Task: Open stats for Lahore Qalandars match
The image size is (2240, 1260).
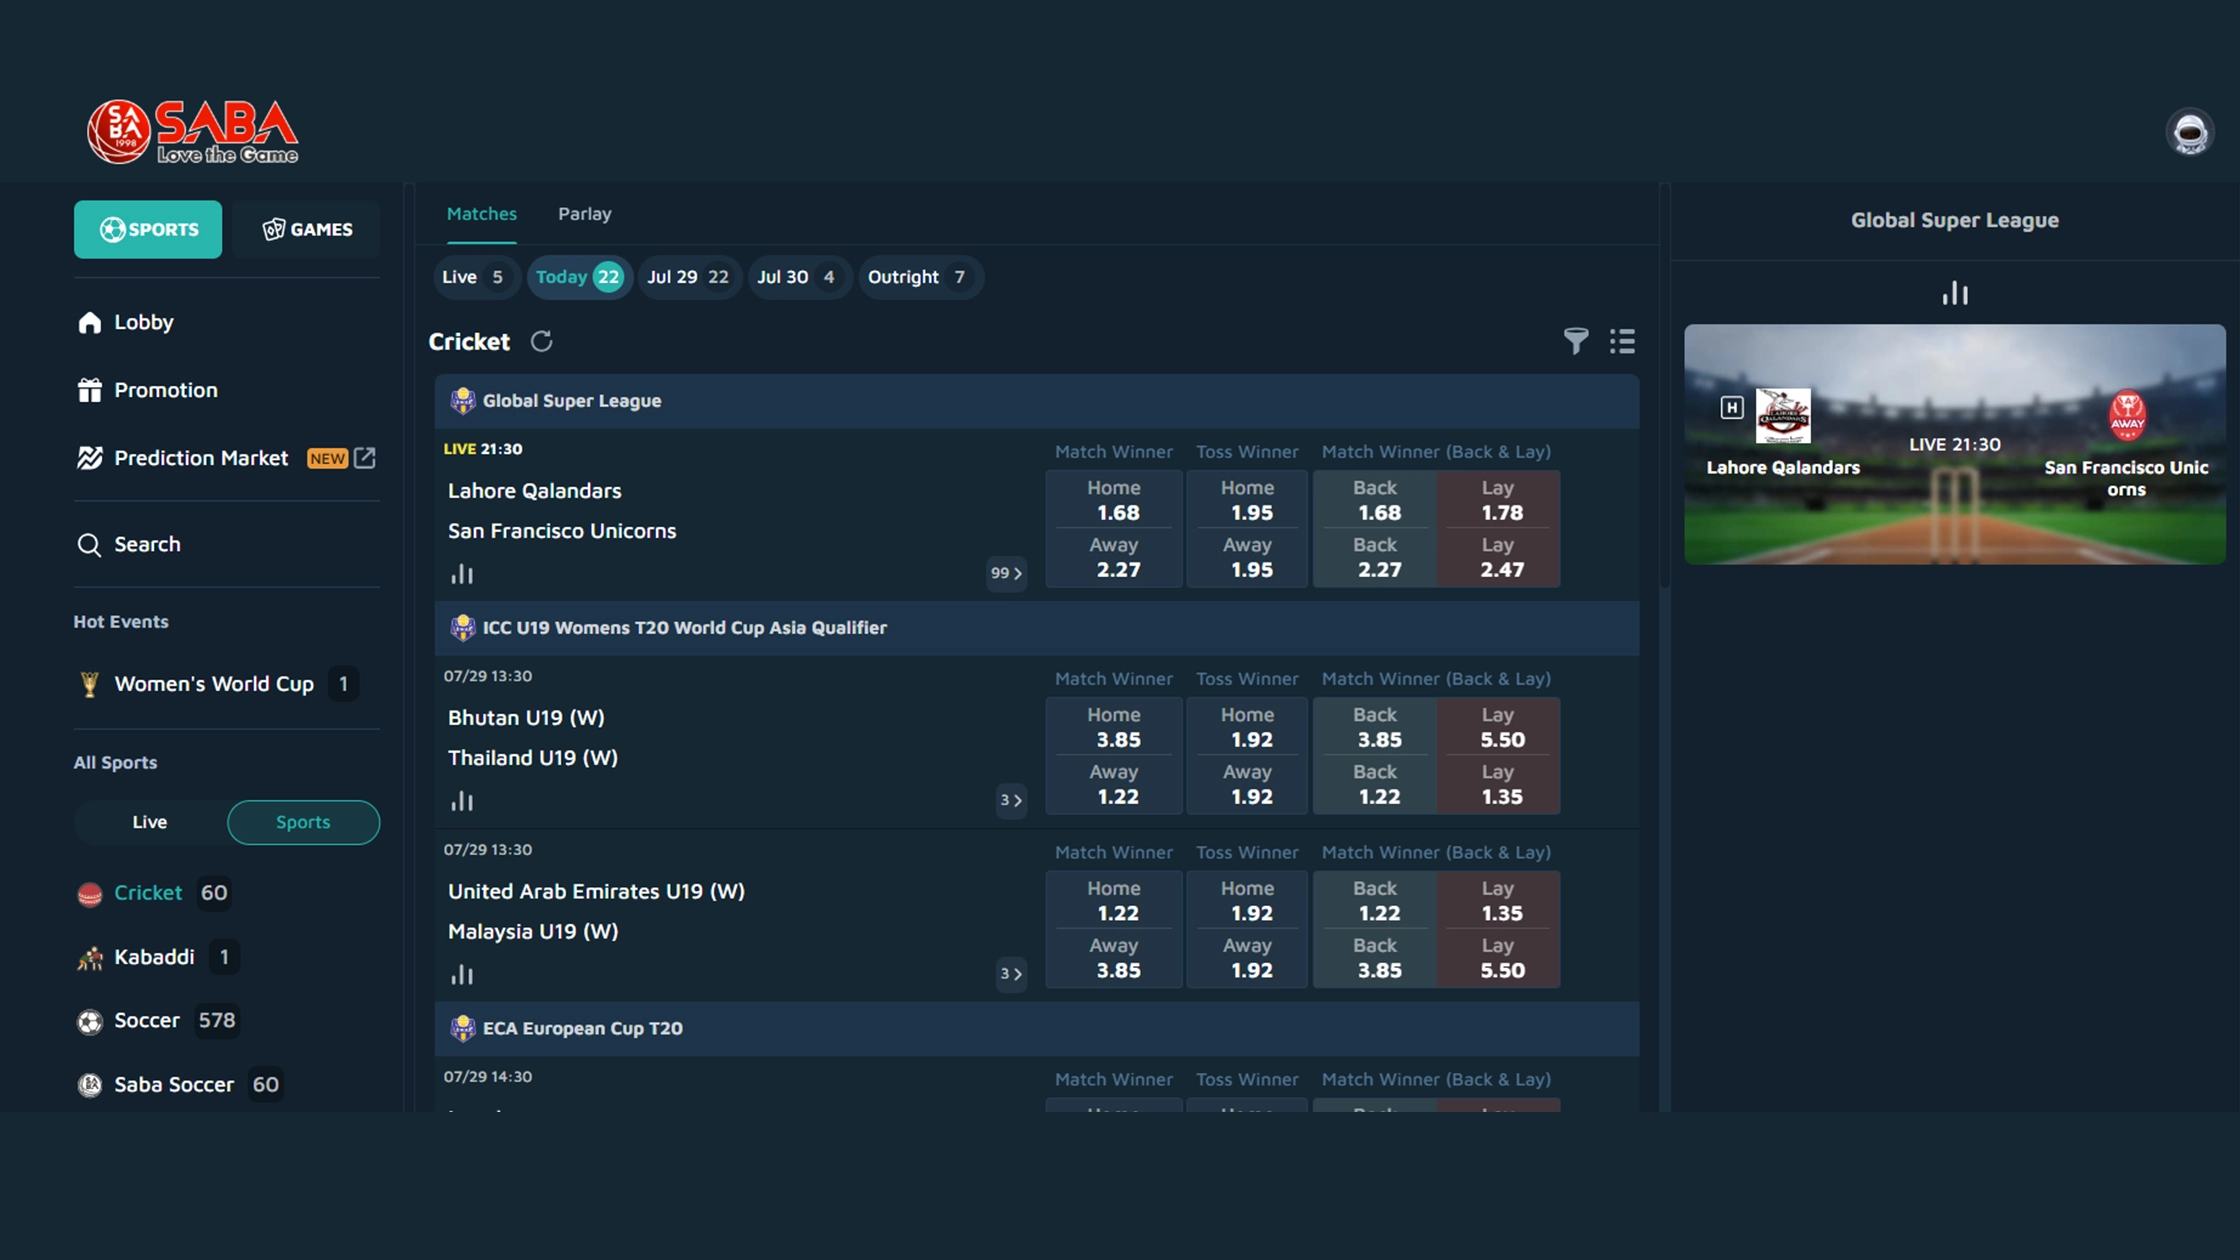Action: (462, 574)
